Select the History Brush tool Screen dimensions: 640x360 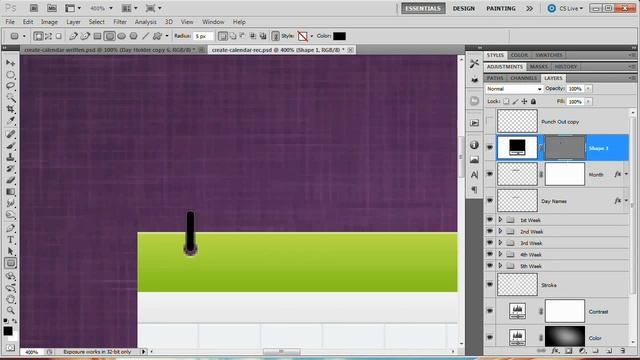(11, 169)
